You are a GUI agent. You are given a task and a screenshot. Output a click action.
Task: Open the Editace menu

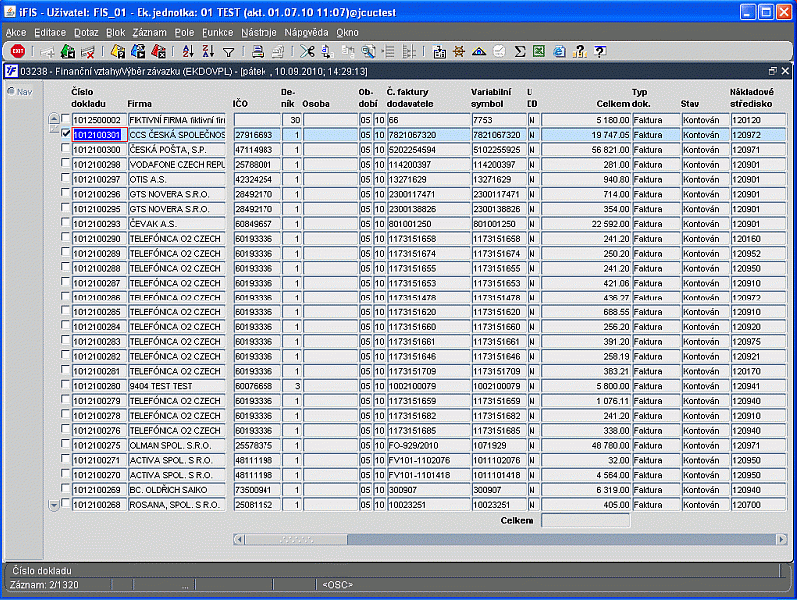pyautogui.click(x=50, y=33)
